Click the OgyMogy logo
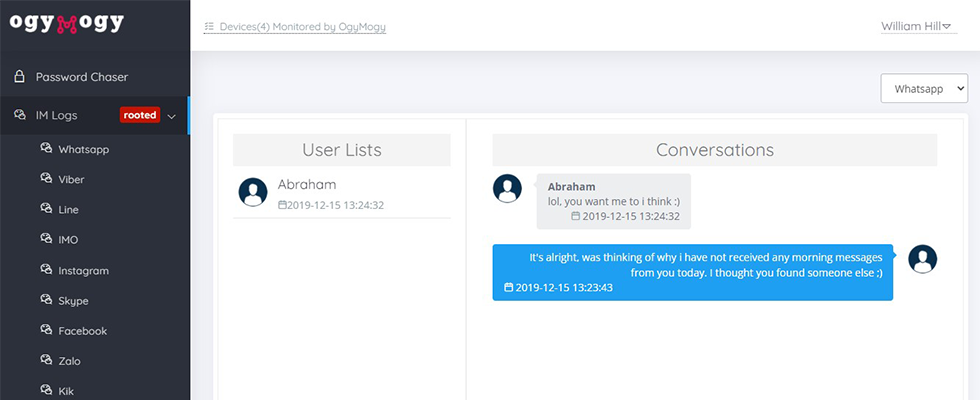 click(67, 23)
